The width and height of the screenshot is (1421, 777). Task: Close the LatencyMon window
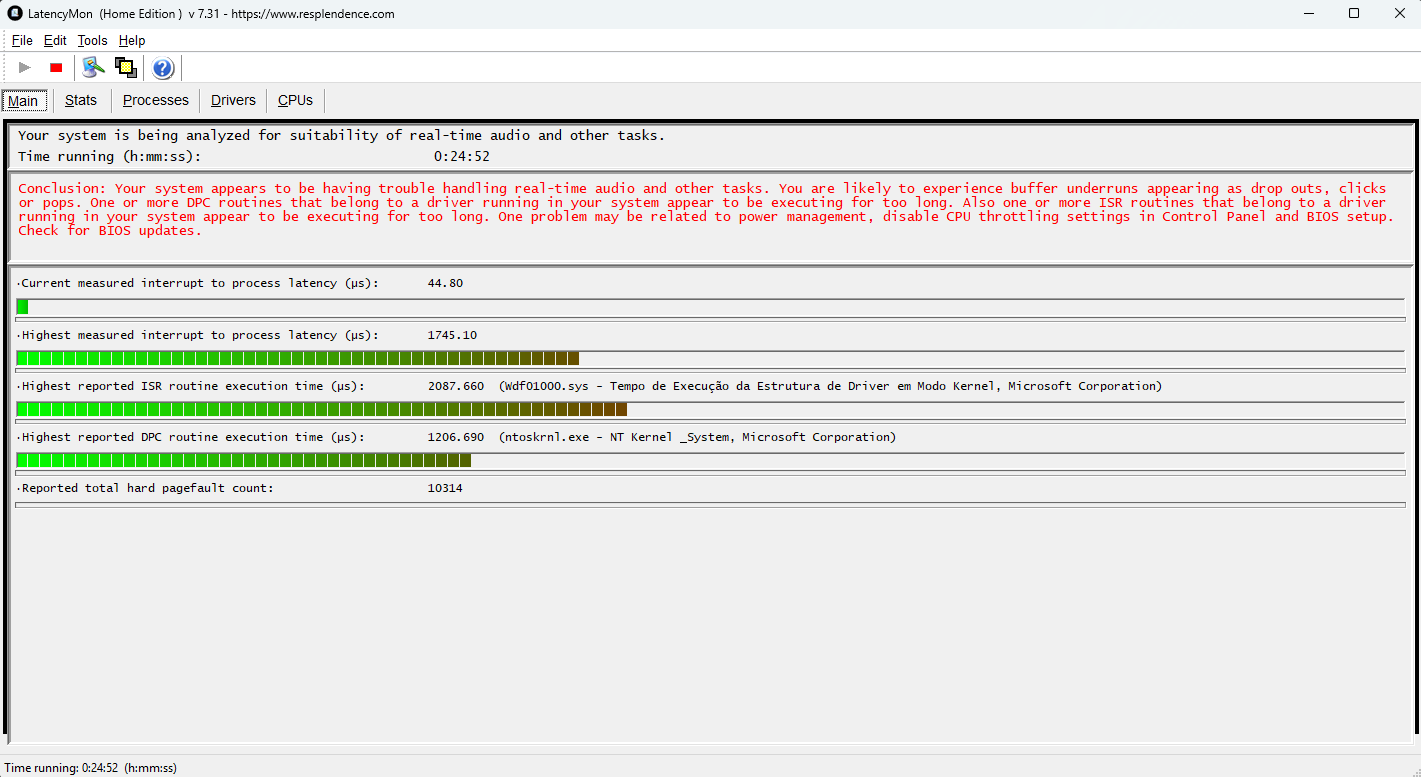click(x=1399, y=14)
